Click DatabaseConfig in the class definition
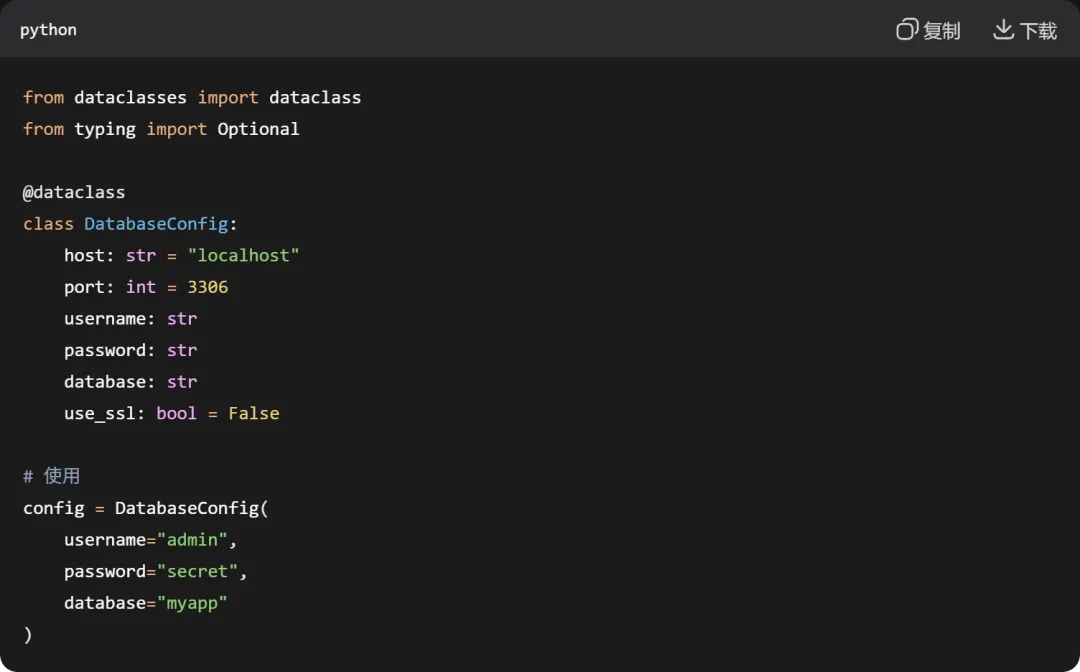This screenshot has height=672, width=1080. pos(156,224)
